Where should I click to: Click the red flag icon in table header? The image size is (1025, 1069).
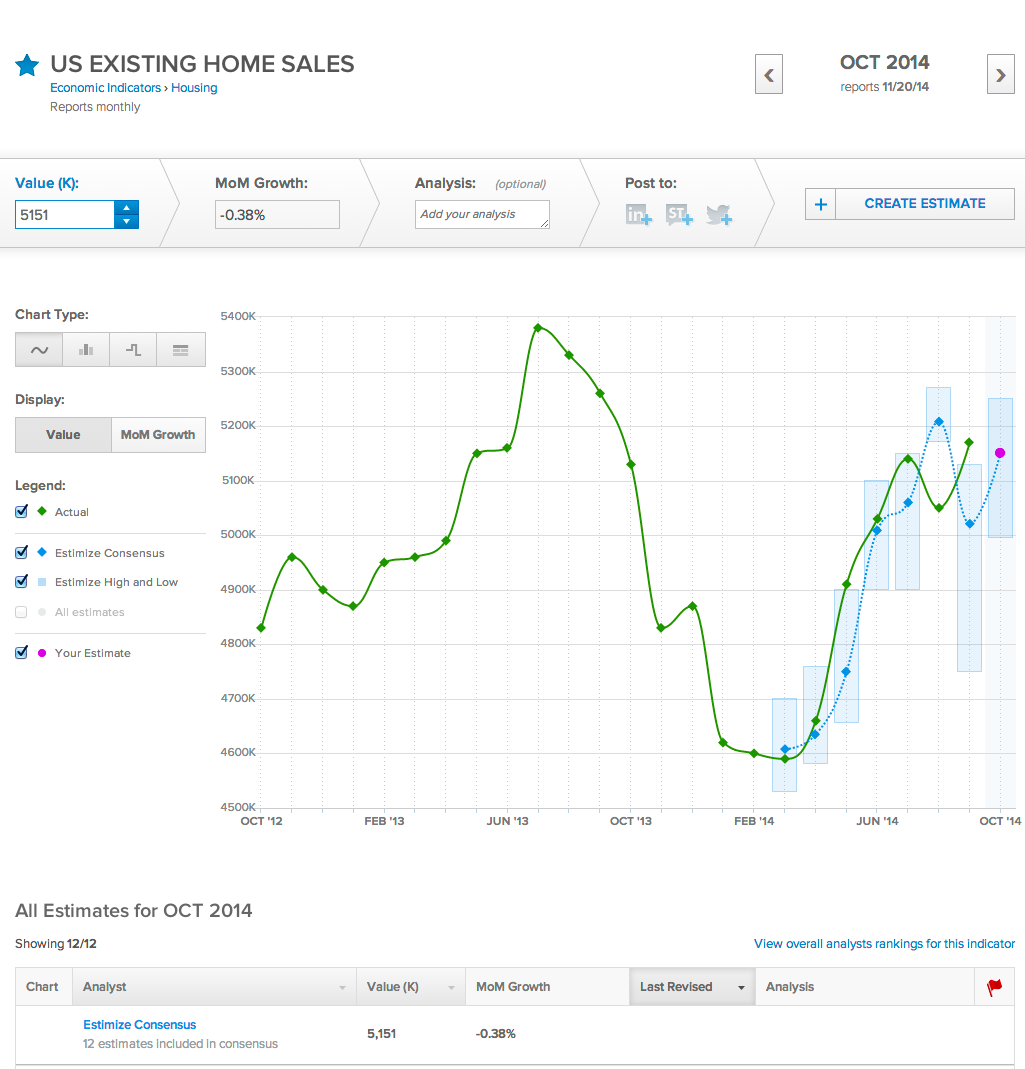993,986
